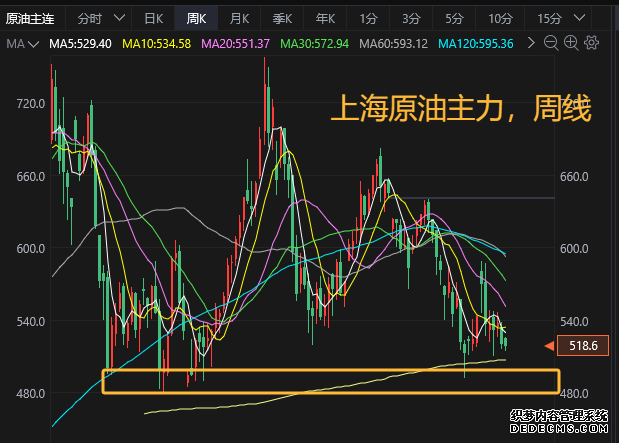The image size is (619, 443).
Task: Select the 15分 period tab
Action: pos(549,18)
